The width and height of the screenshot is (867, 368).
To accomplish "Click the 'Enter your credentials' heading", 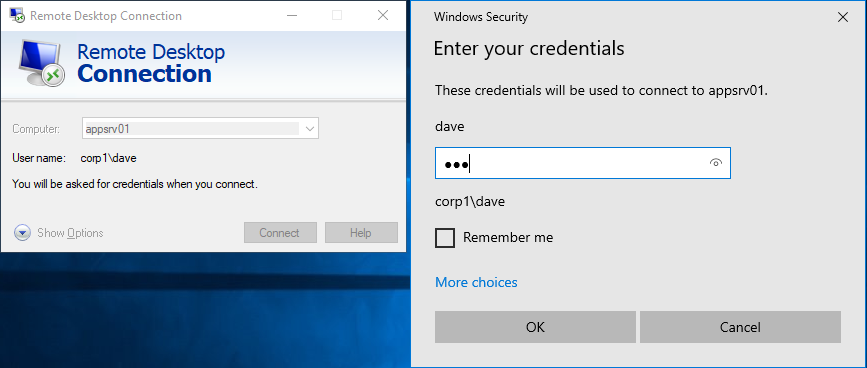I will [529, 49].
